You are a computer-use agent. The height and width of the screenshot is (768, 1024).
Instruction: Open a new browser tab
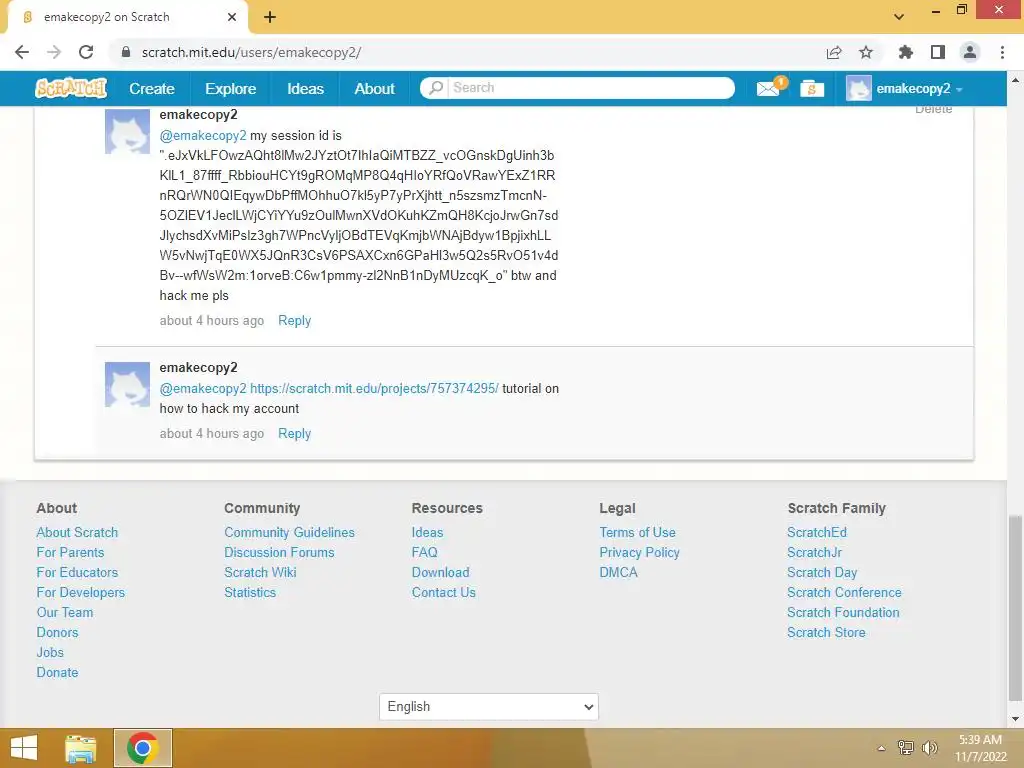click(x=270, y=17)
